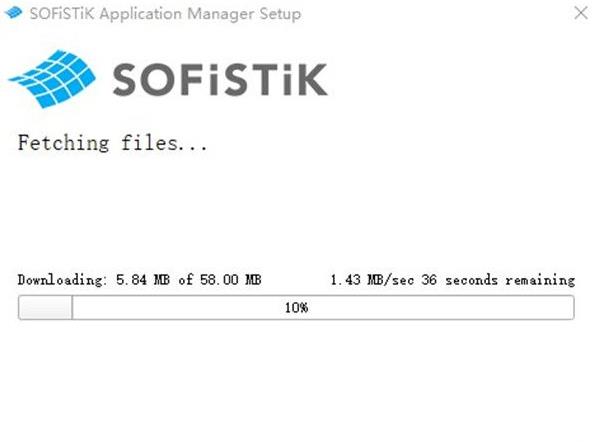This screenshot has width=599, height=442.
Task: Click the word 'Setup' in title bar
Action: point(280,14)
